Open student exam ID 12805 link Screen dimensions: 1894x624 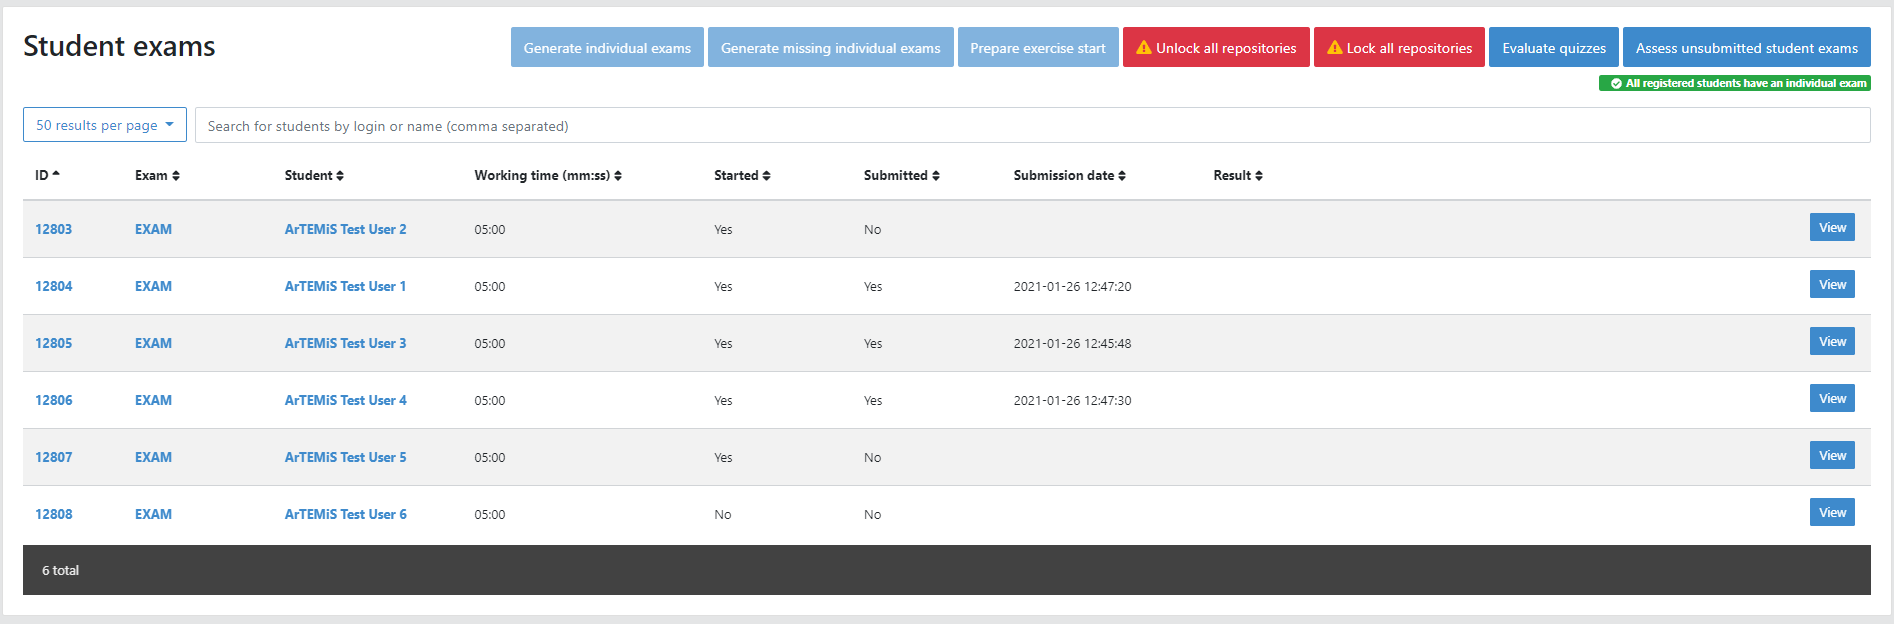pos(54,343)
